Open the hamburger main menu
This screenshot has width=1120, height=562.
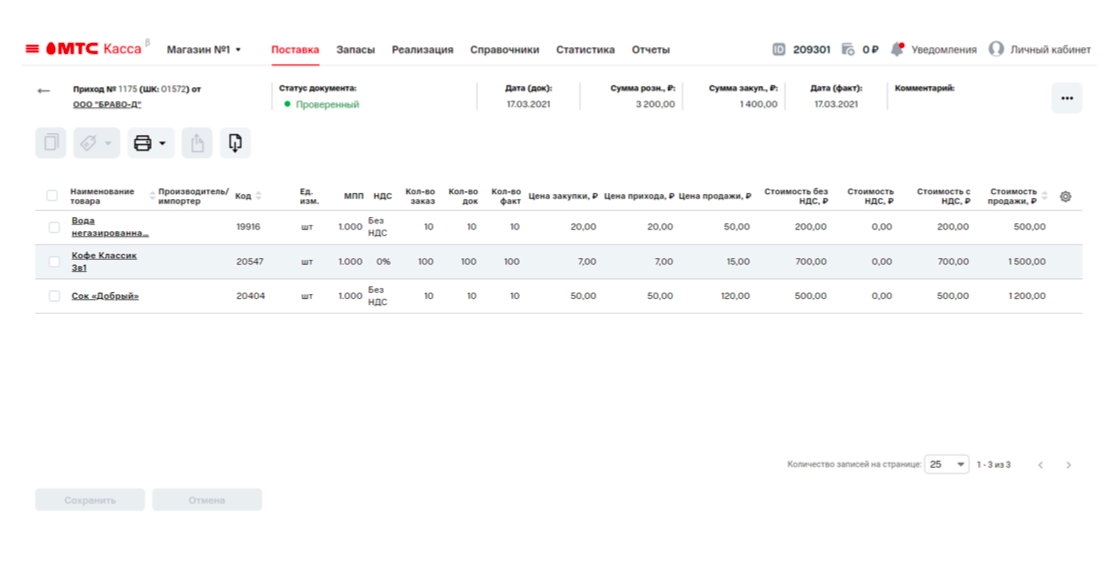32,49
